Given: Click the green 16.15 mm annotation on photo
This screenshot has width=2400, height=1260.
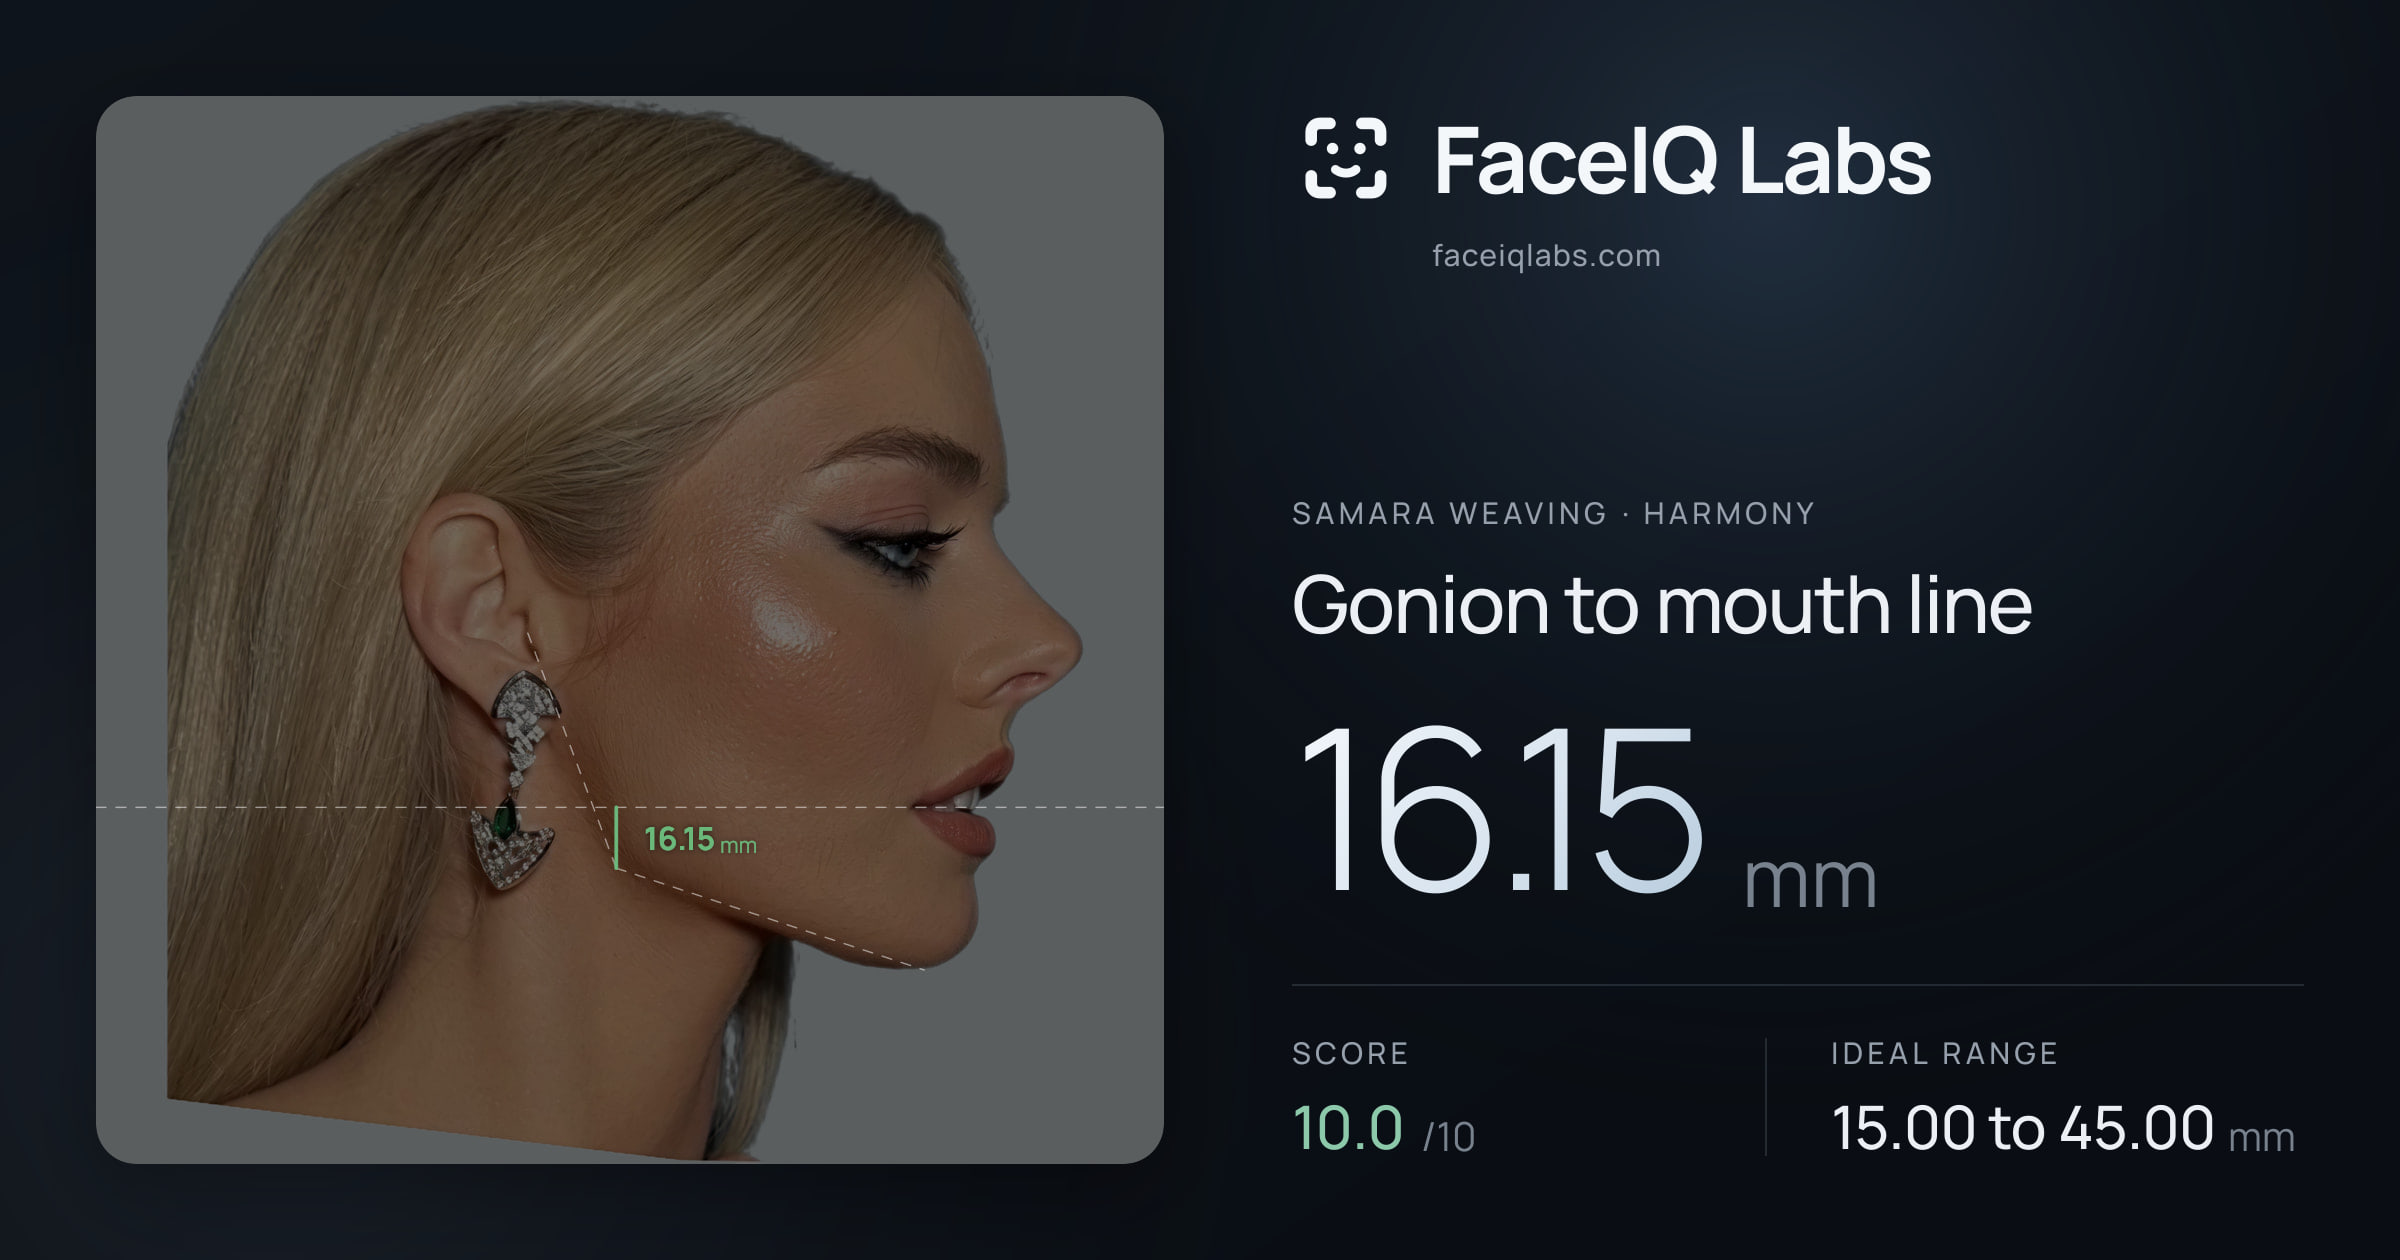Looking at the screenshot, I should pos(700,840).
